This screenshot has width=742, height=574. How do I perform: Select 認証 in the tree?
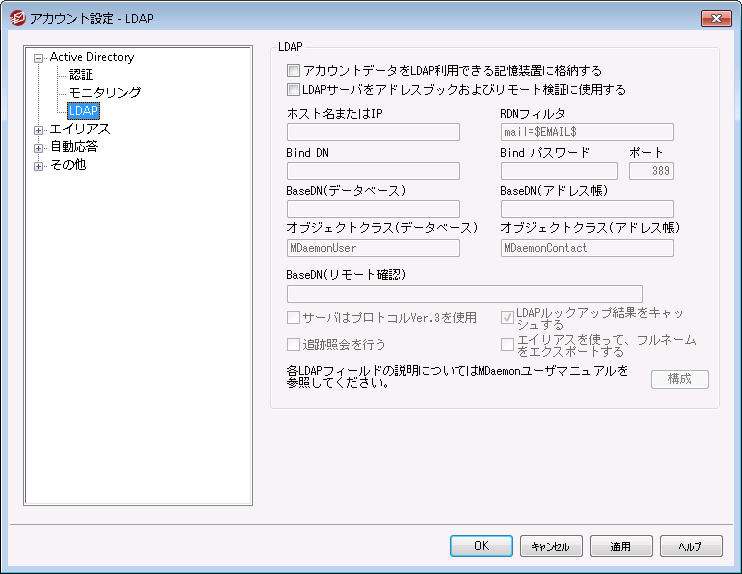pos(81,75)
